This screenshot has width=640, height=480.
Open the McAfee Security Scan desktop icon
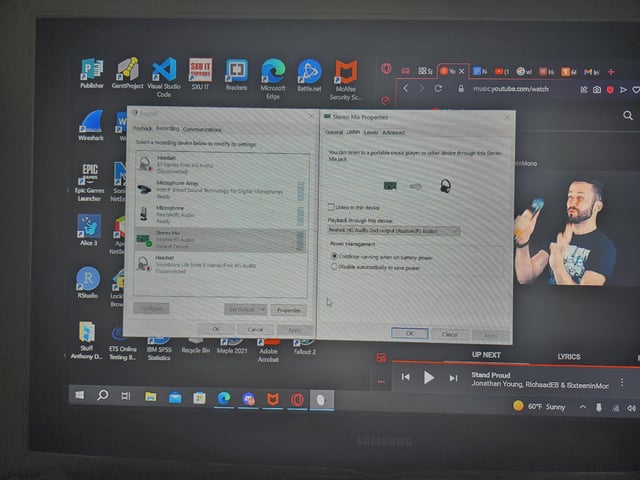(x=345, y=80)
